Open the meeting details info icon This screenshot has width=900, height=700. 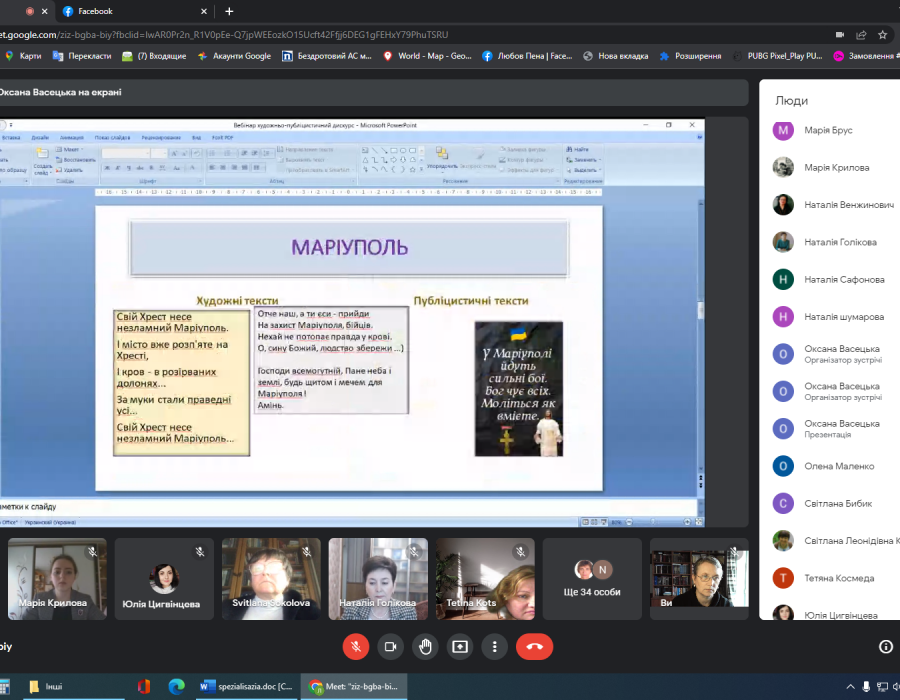885,647
